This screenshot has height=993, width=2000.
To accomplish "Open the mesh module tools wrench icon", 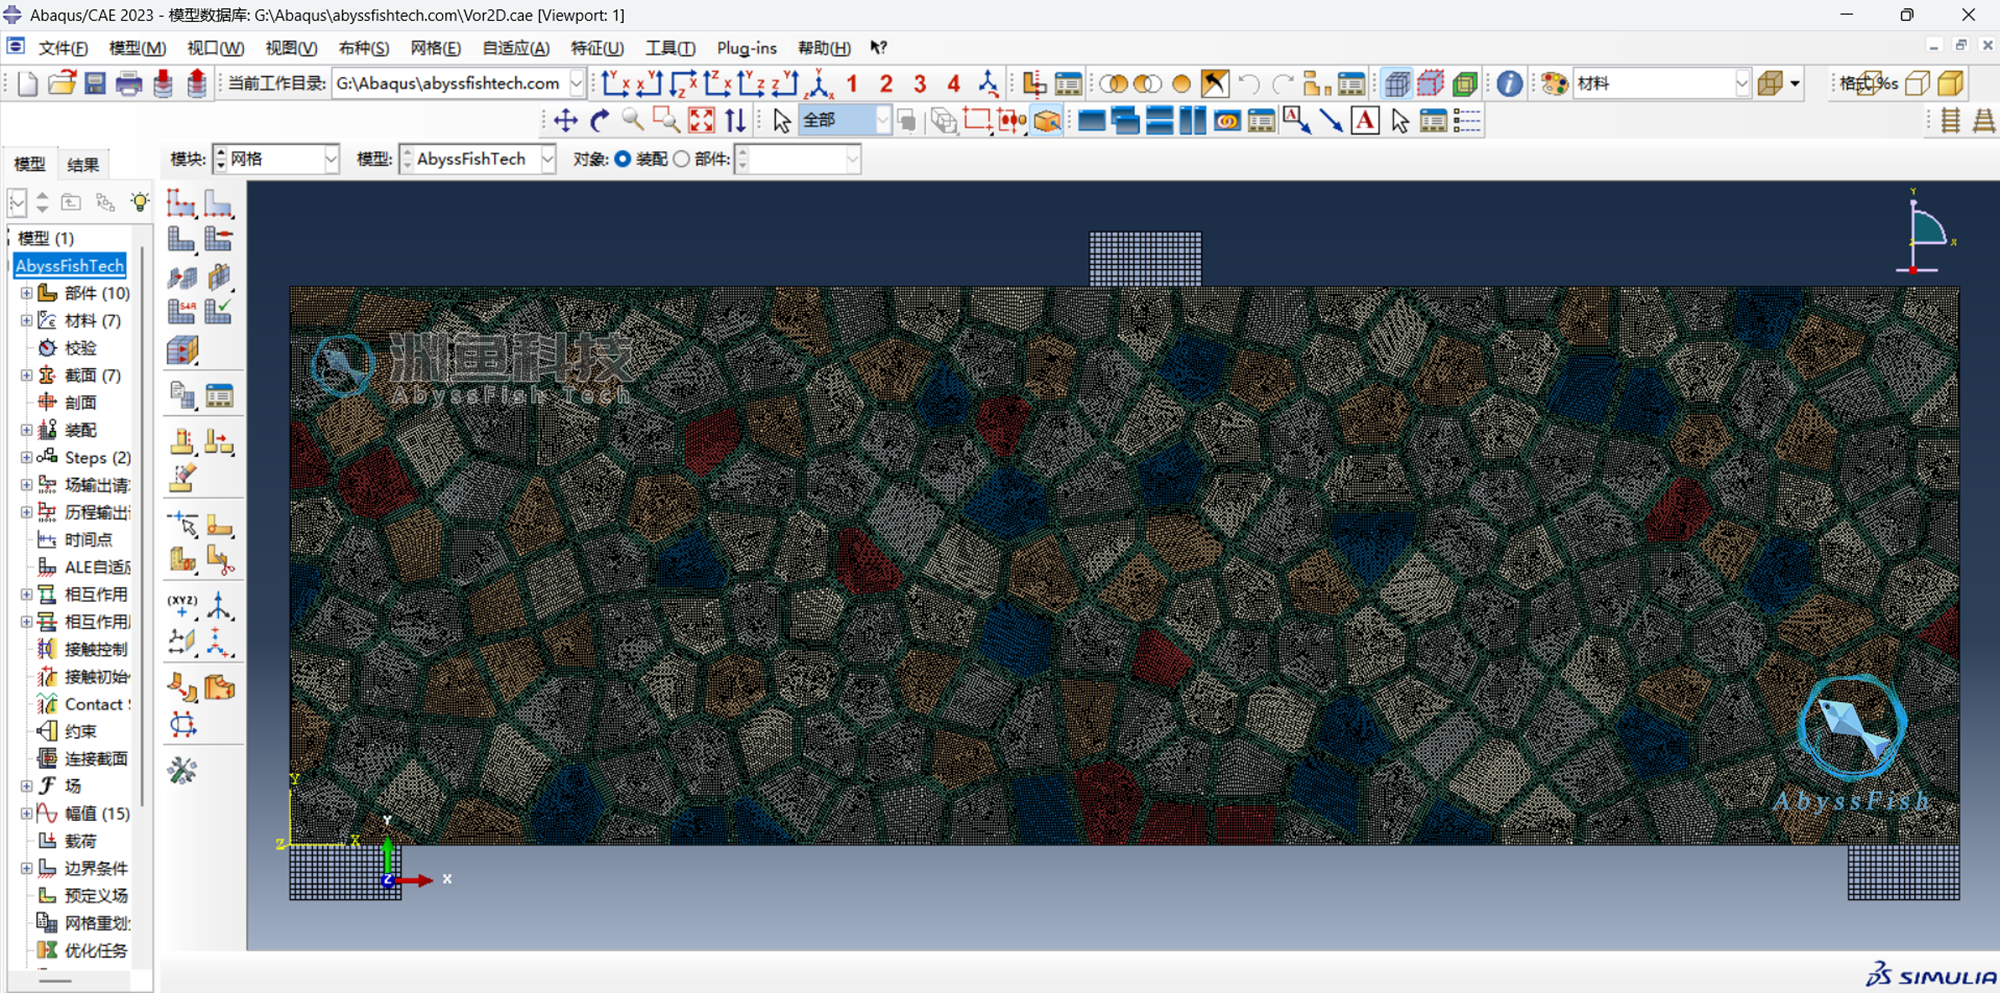I will click(182, 770).
